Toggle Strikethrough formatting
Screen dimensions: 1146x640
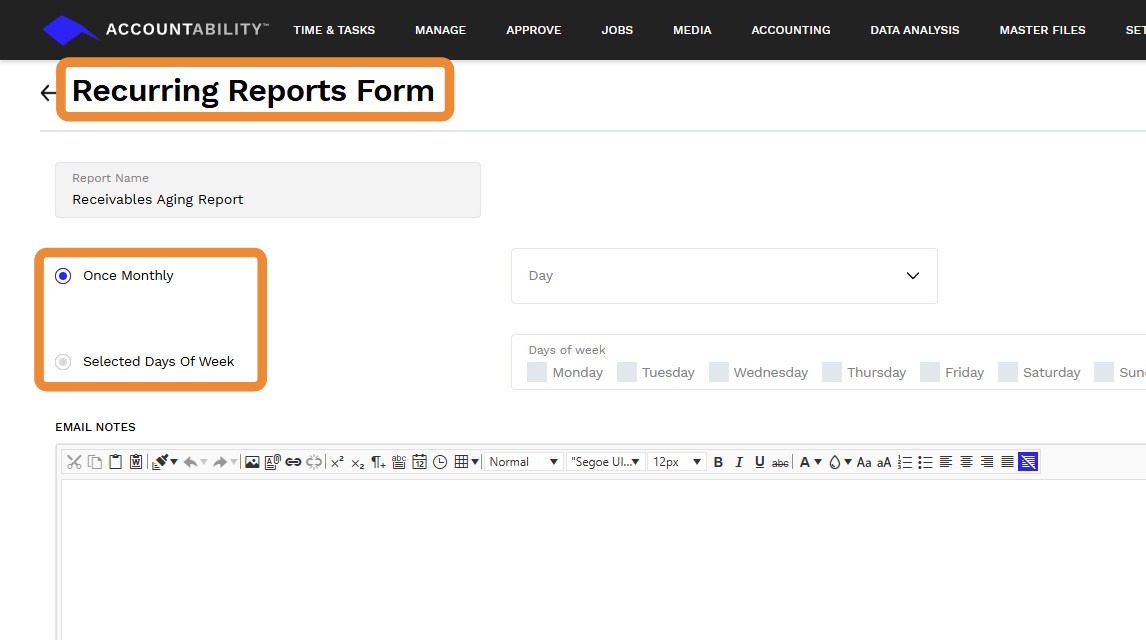coord(780,462)
